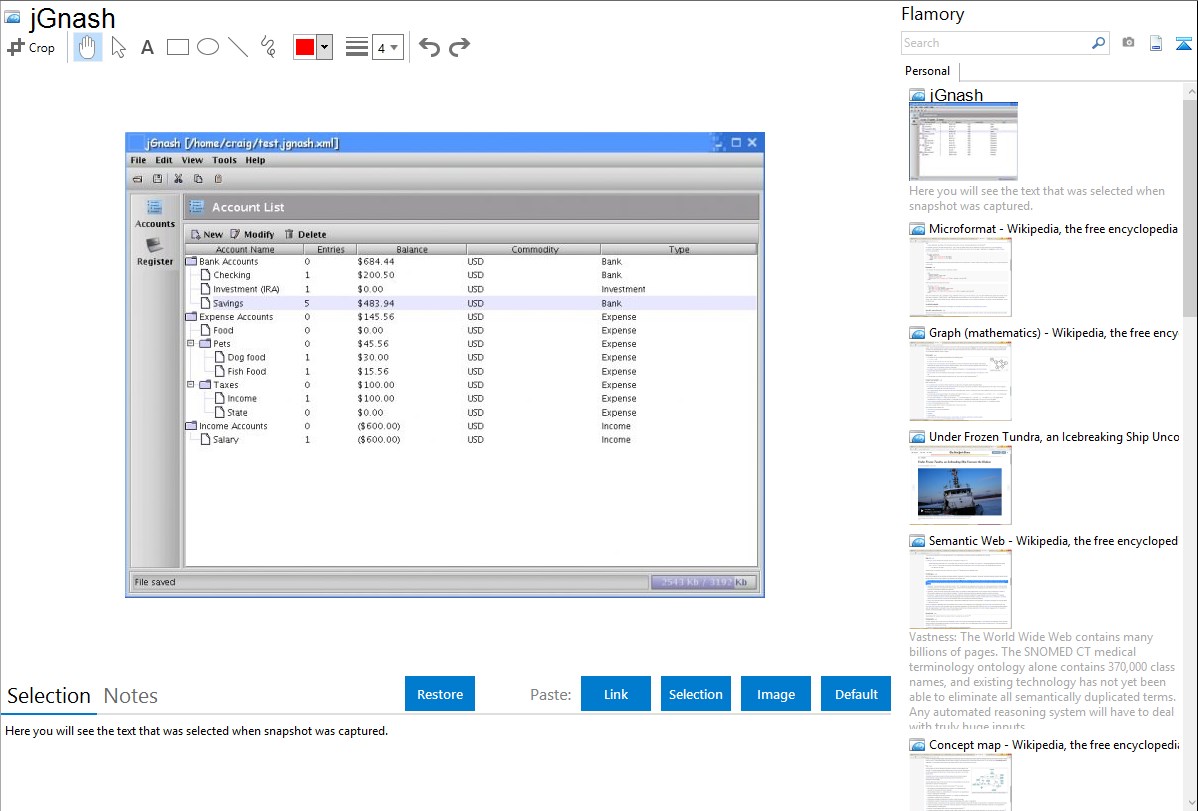Click the Restore button
1198x811 pixels.
coord(440,694)
